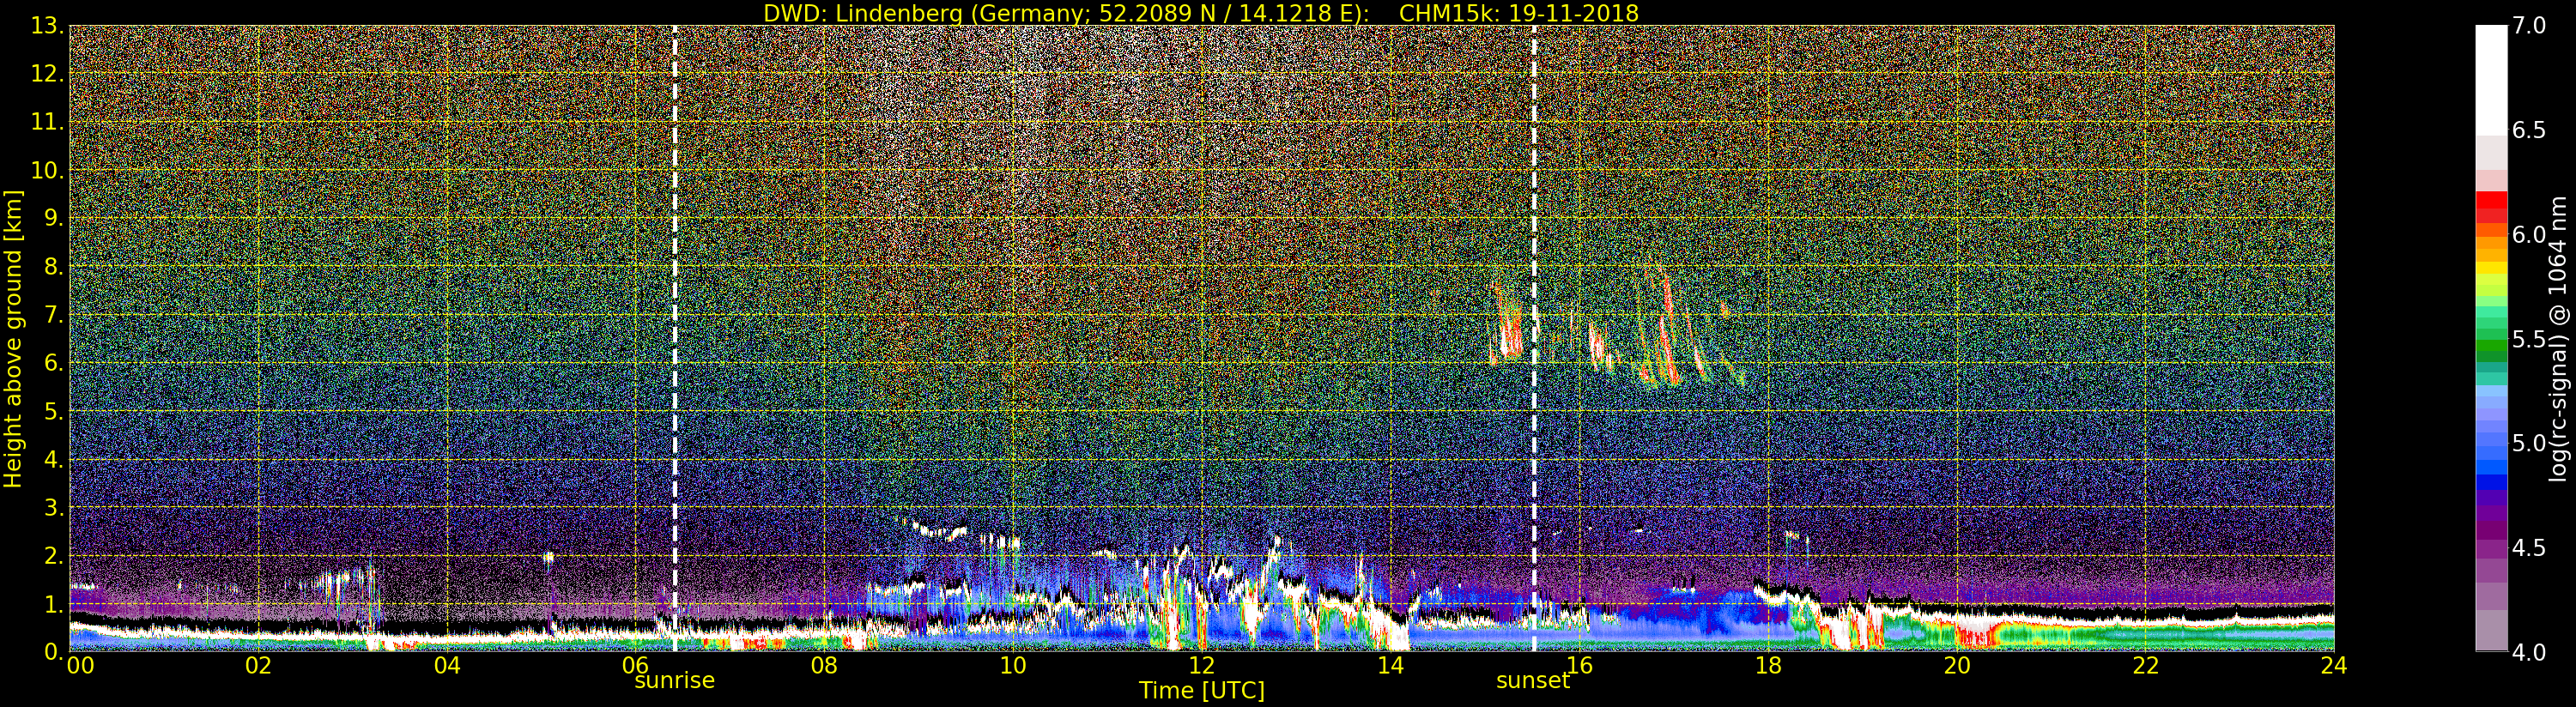
Task: Click colorbar tick value '5.5'
Action: point(2529,339)
